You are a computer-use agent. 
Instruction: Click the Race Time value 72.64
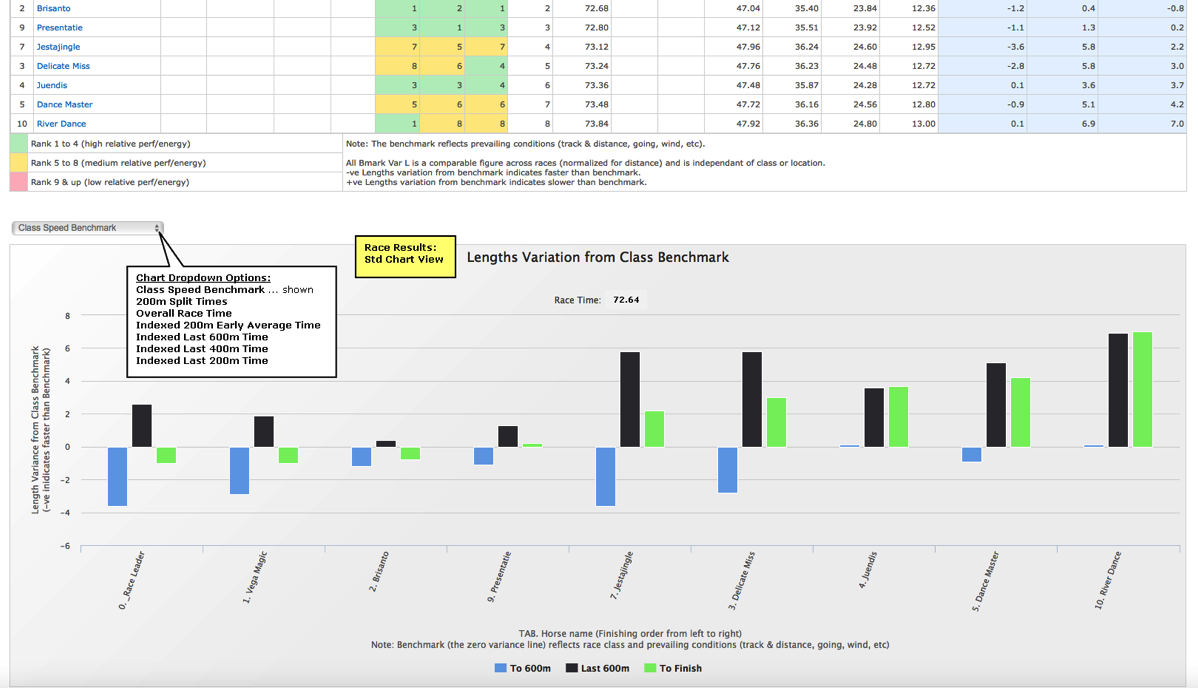point(626,299)
